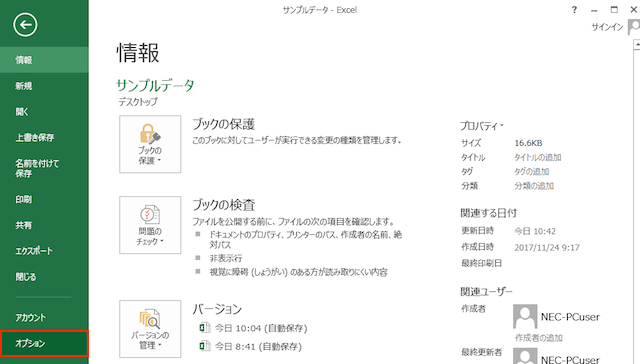Select the 上書き保存 menu item

pos(44,138)
